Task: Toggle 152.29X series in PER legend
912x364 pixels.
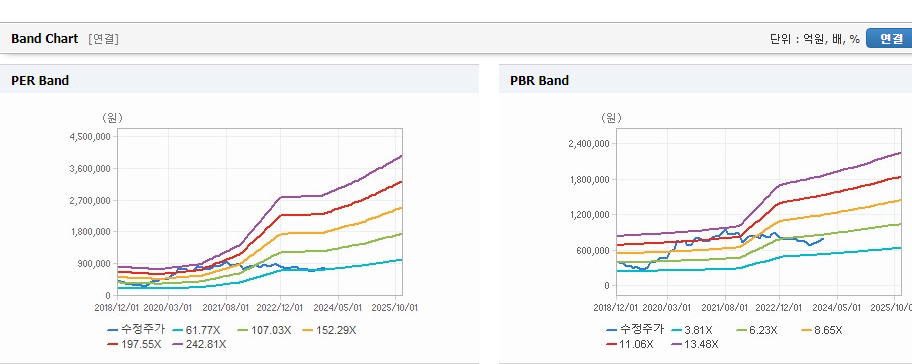Action: [329, 330]
